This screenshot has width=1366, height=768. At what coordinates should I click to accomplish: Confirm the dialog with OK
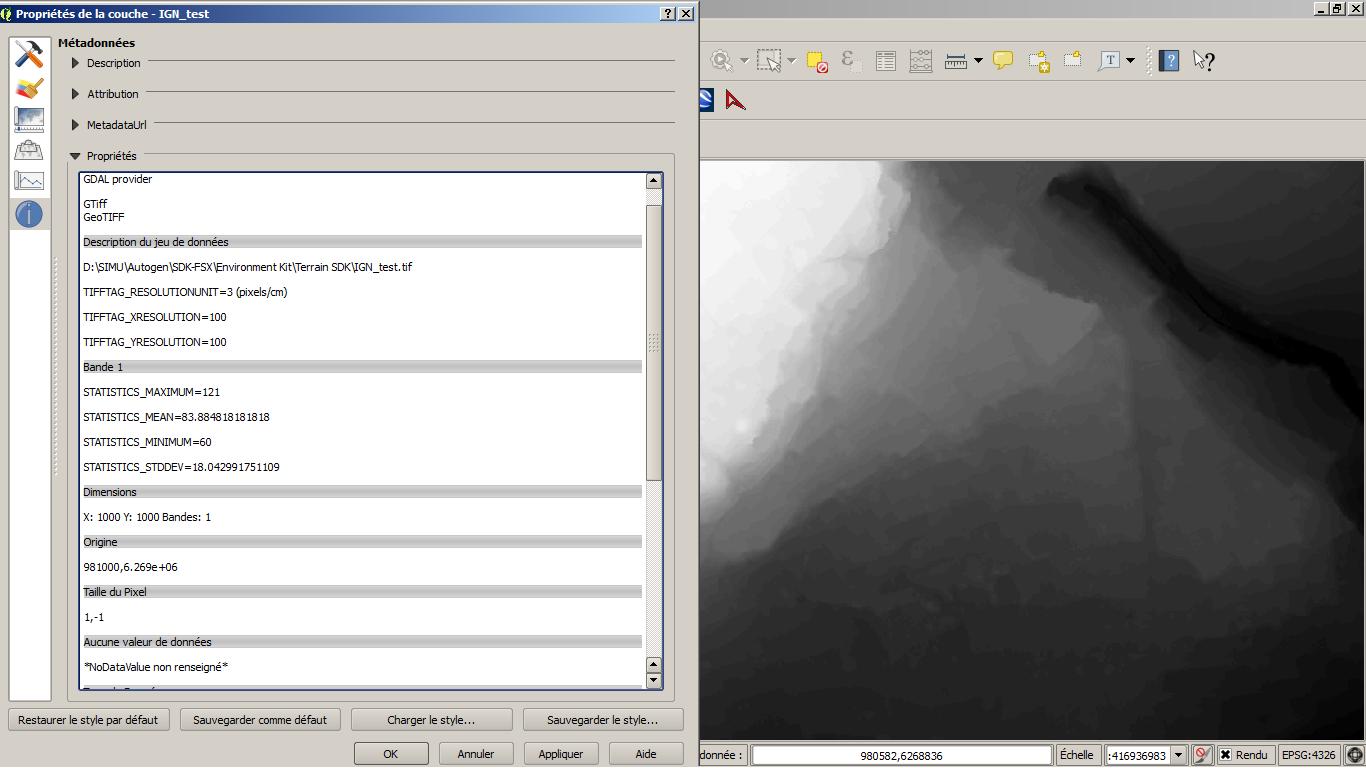point(391,754)
